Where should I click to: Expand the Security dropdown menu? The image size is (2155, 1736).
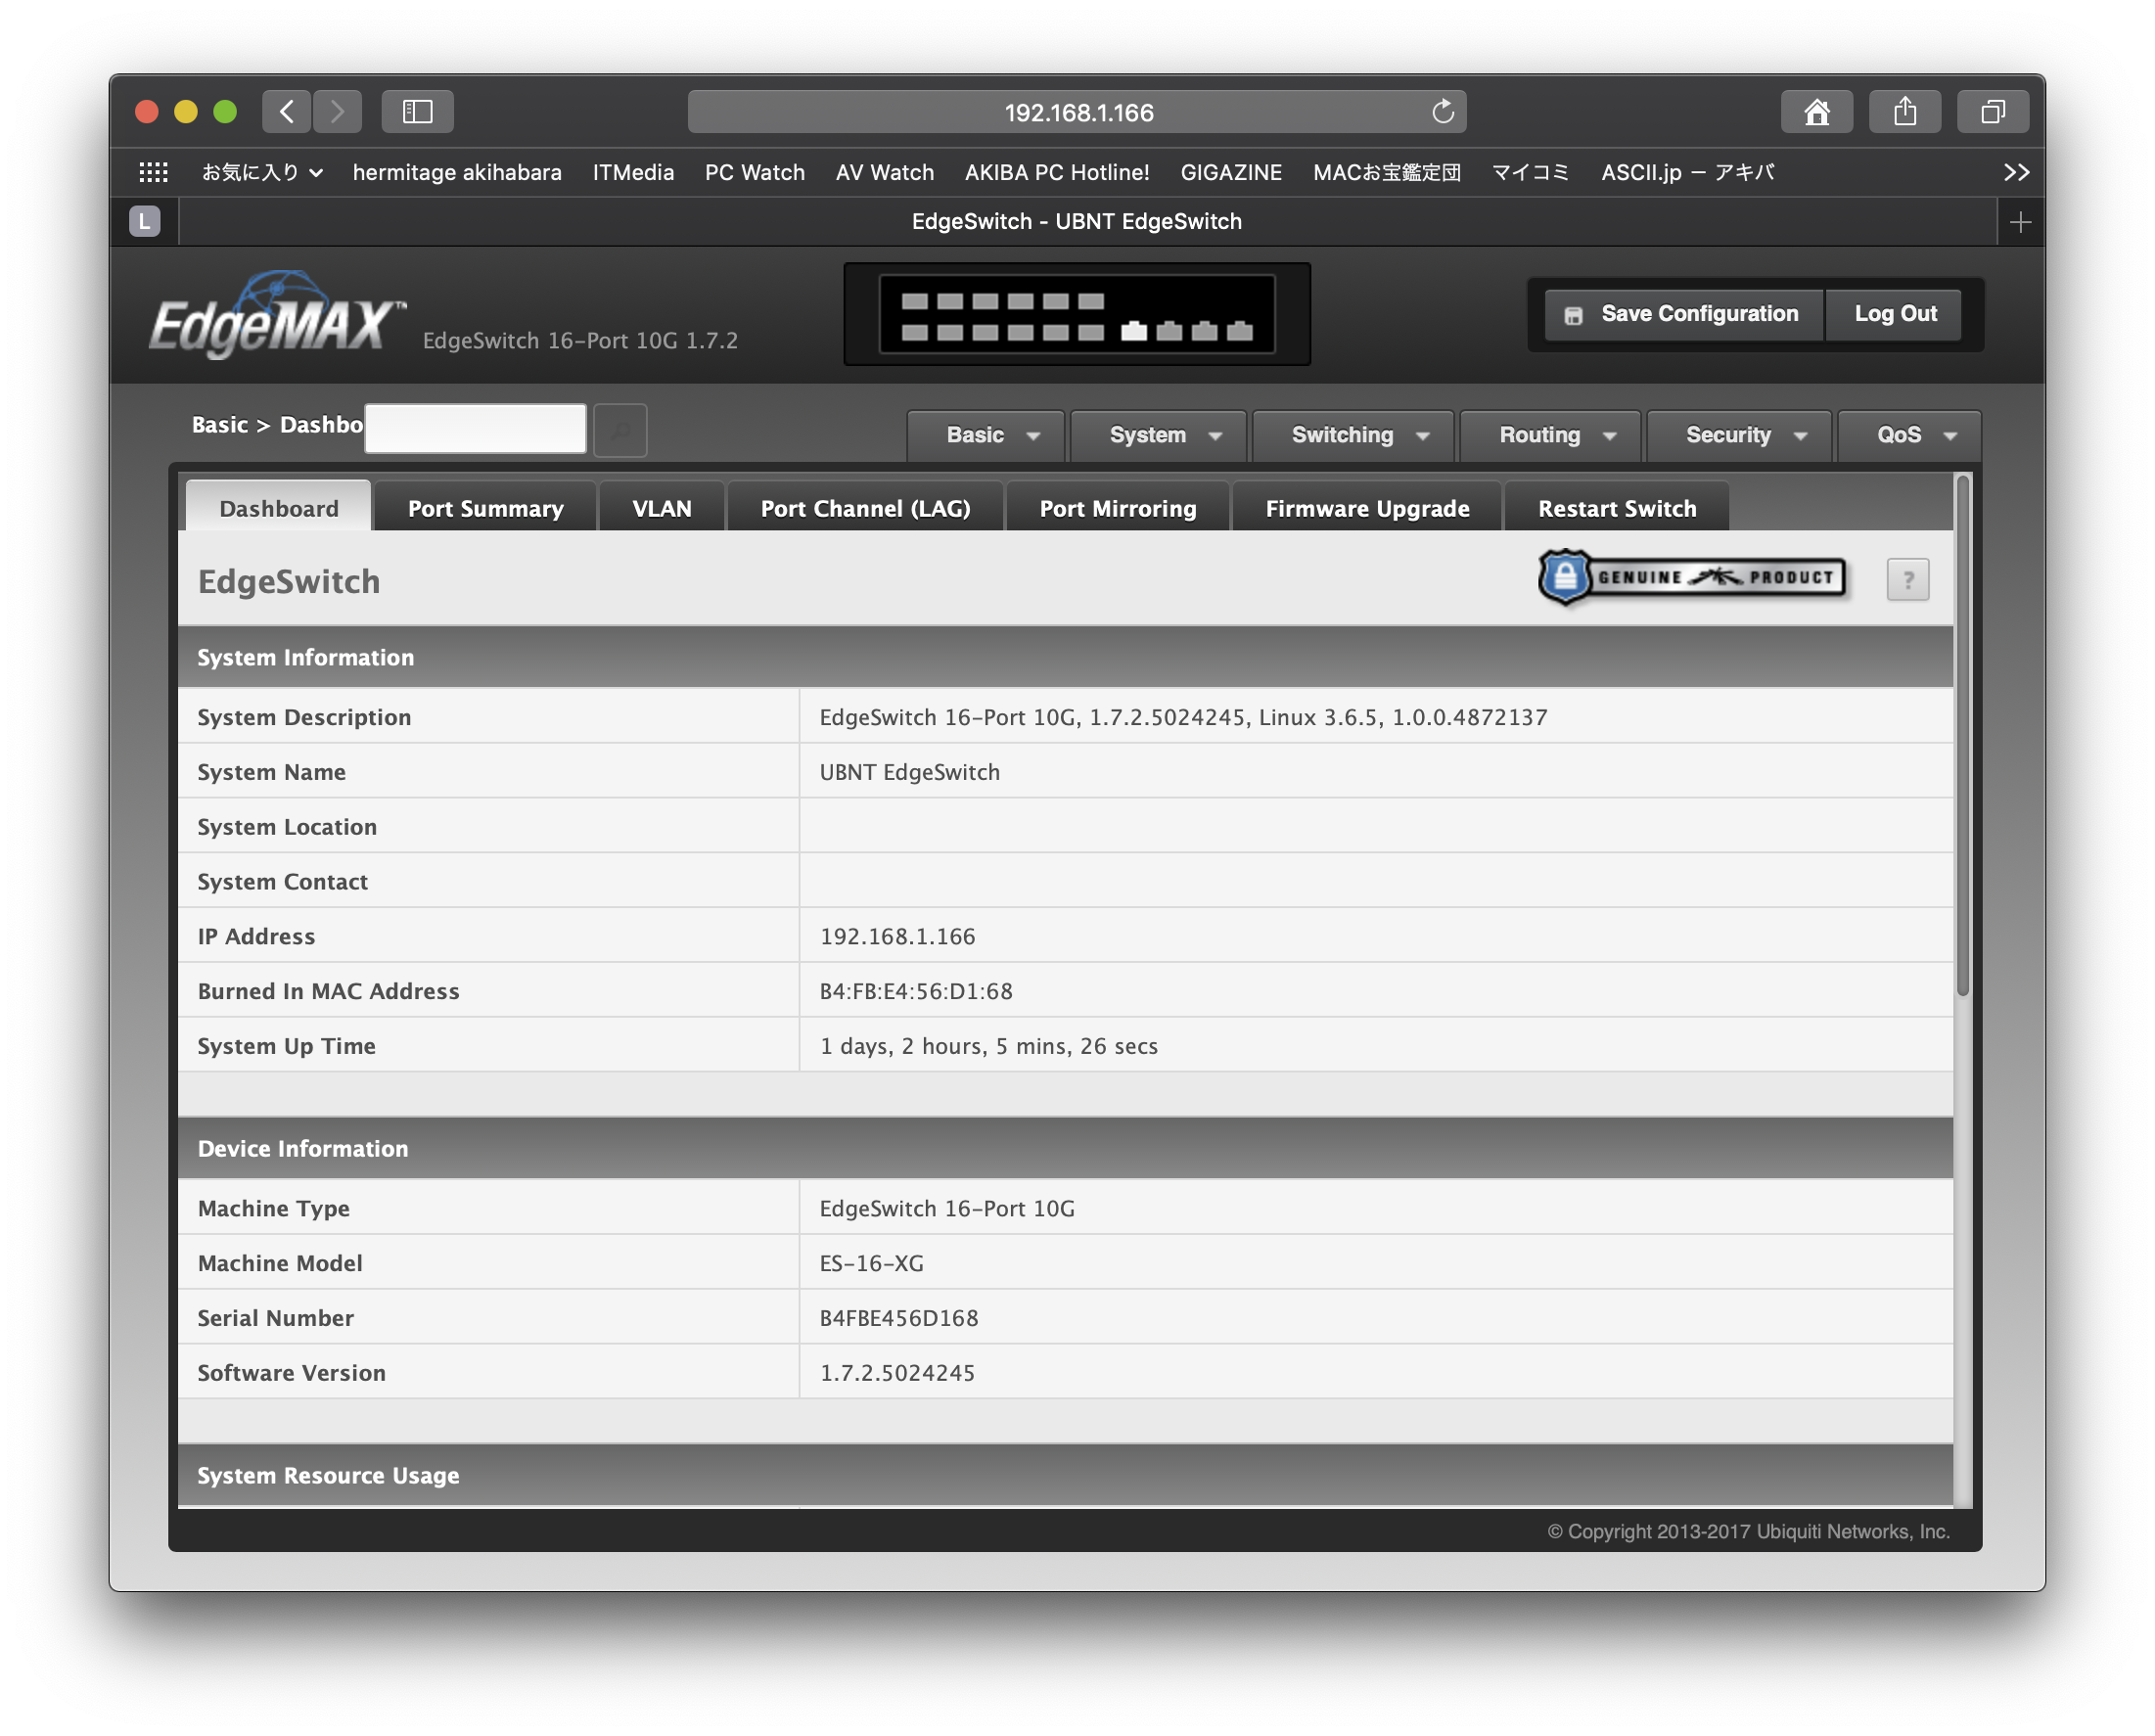(1738, 436)
